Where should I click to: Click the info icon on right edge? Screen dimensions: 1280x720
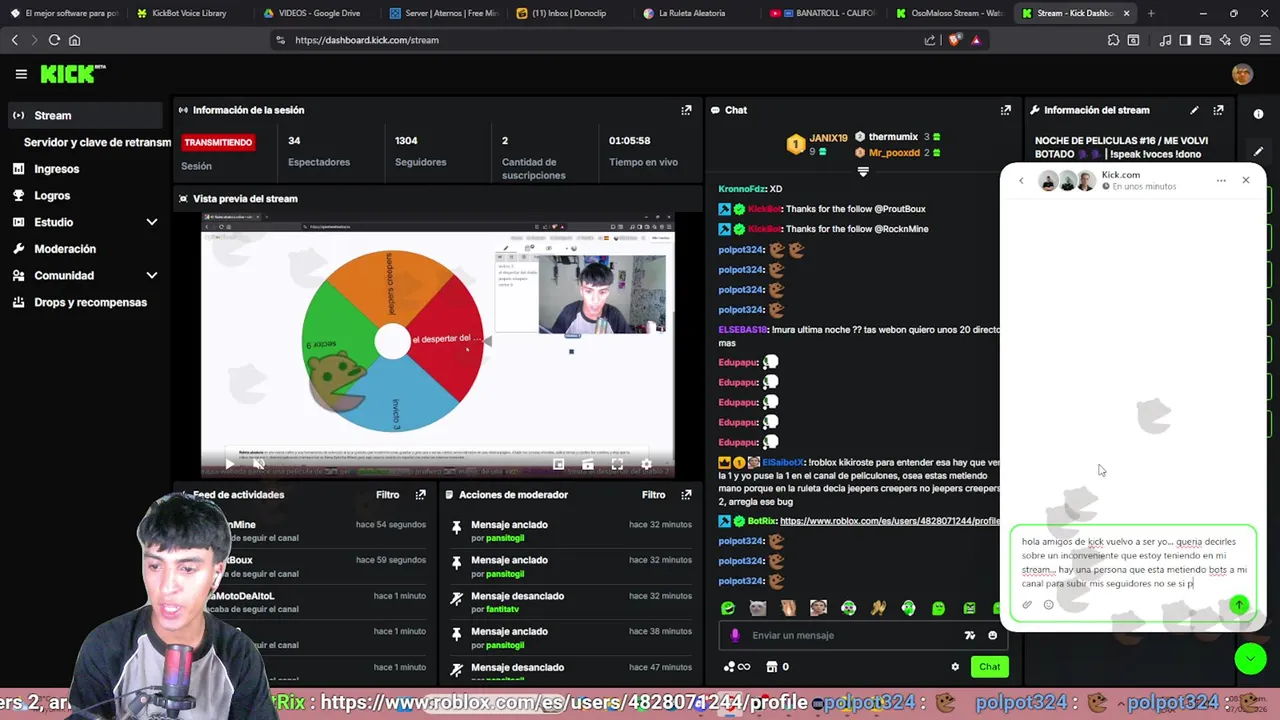1258,114
